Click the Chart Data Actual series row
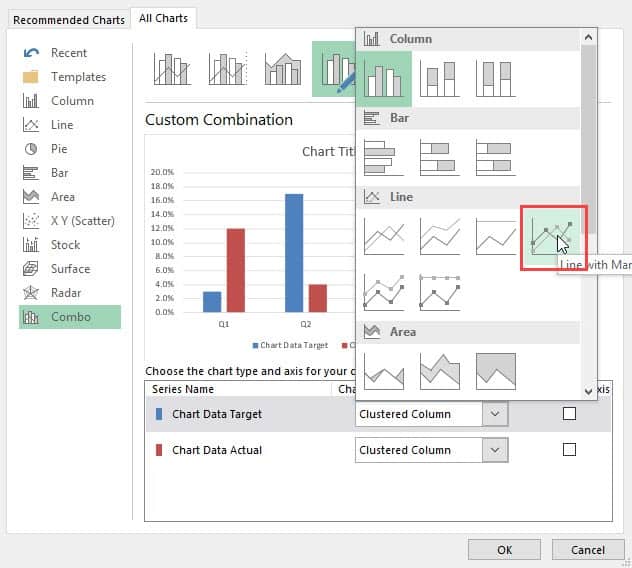Screen dimensions: 632x568 pyautogui.click(x=378, y=450)
